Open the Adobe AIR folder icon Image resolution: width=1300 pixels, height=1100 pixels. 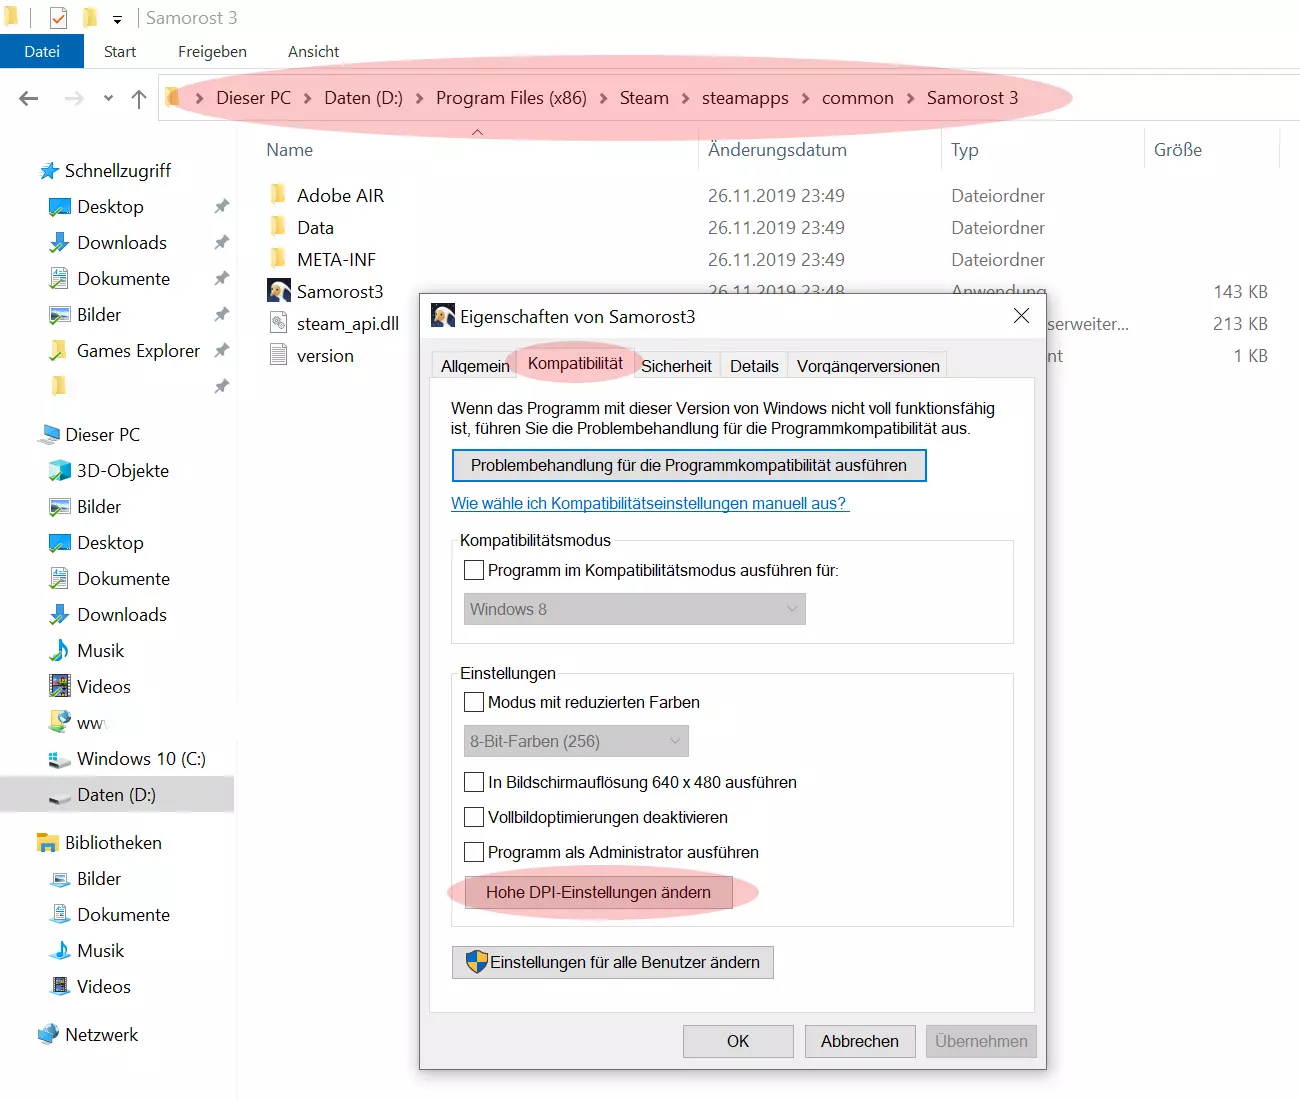pos(279,195)
